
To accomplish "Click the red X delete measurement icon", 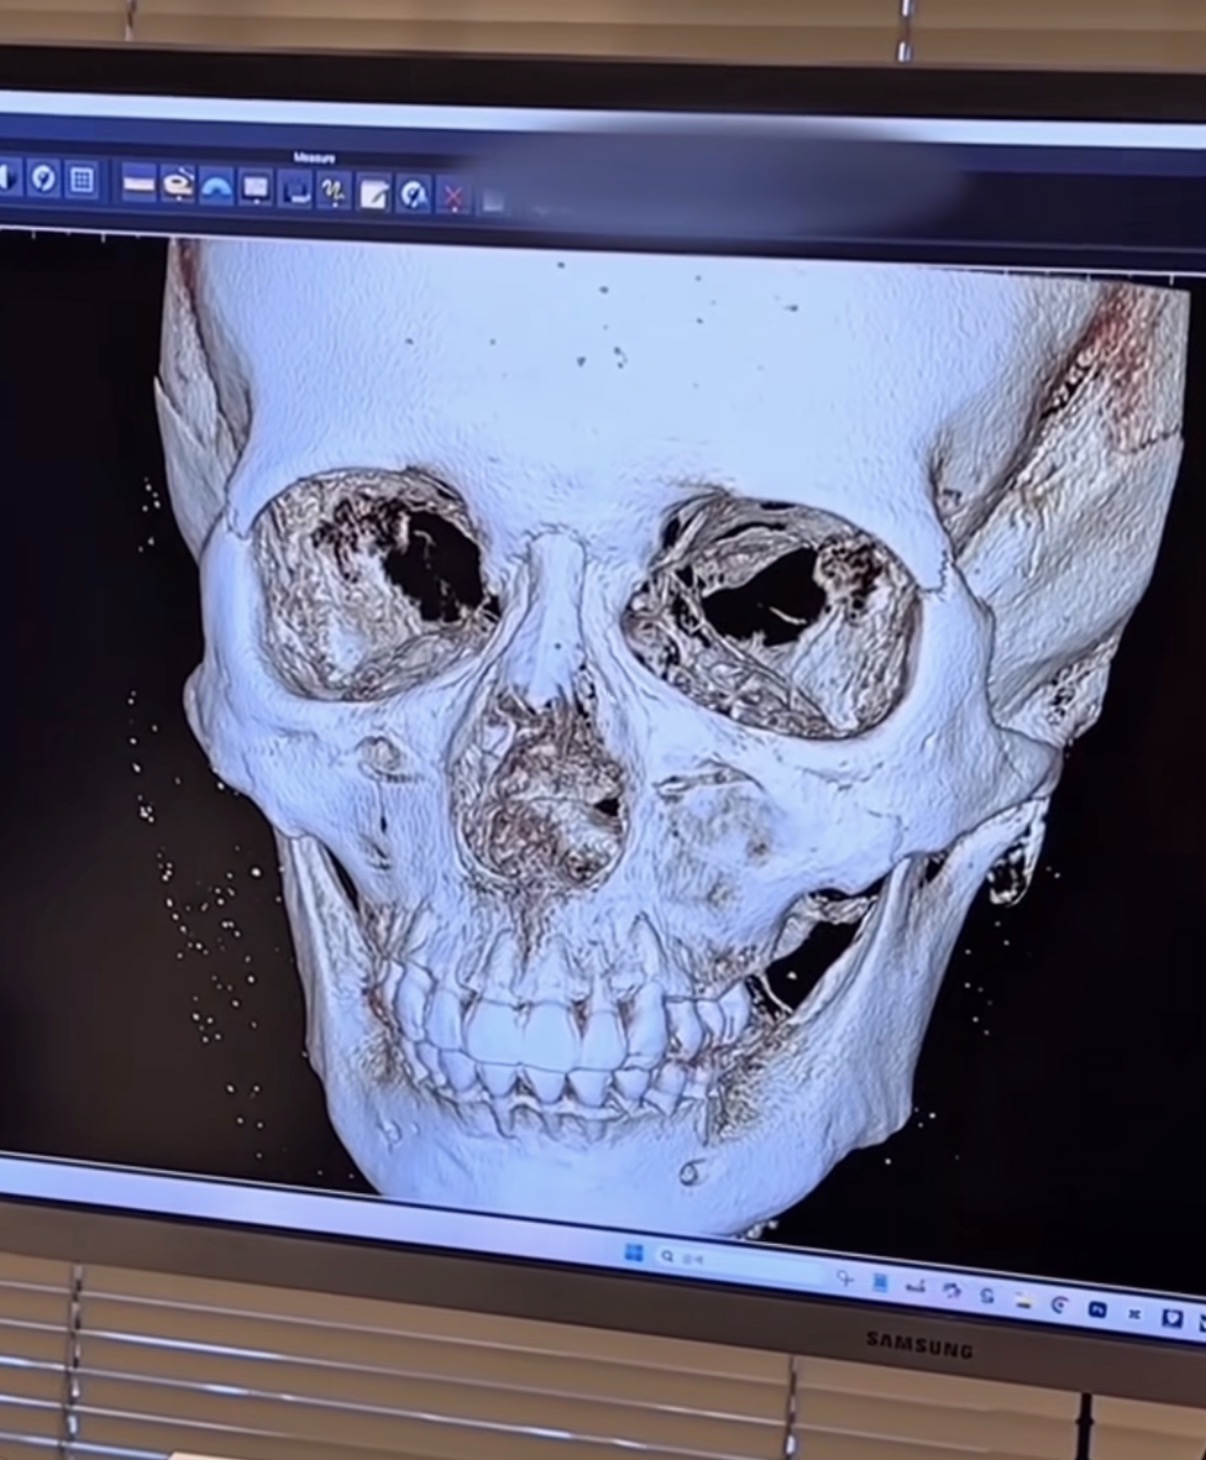I will 453,196.
